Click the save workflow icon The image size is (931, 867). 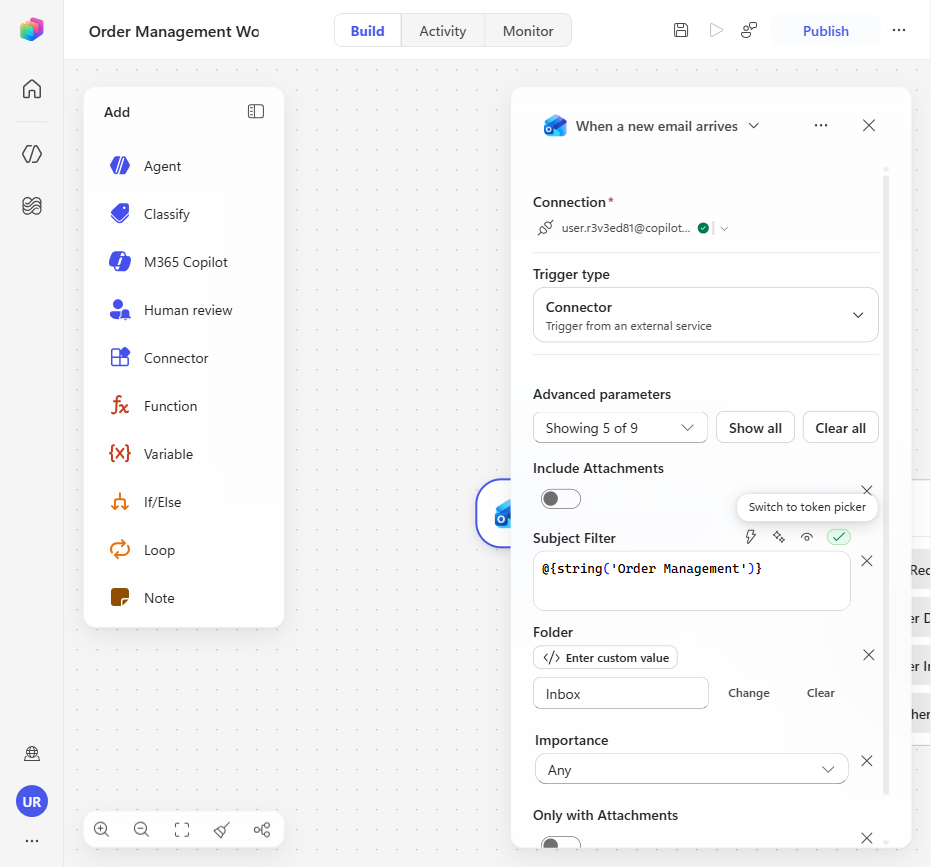pyautogui.click(x=681, y=30)
